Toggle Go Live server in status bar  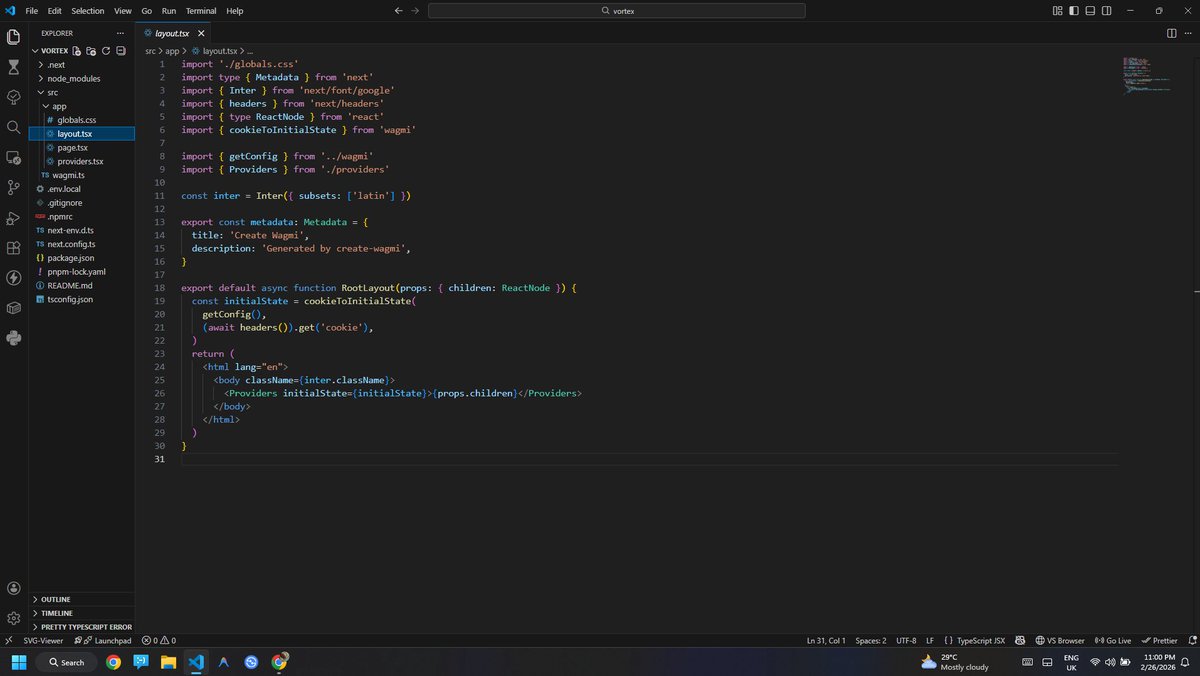click(x=1113, y=640)
